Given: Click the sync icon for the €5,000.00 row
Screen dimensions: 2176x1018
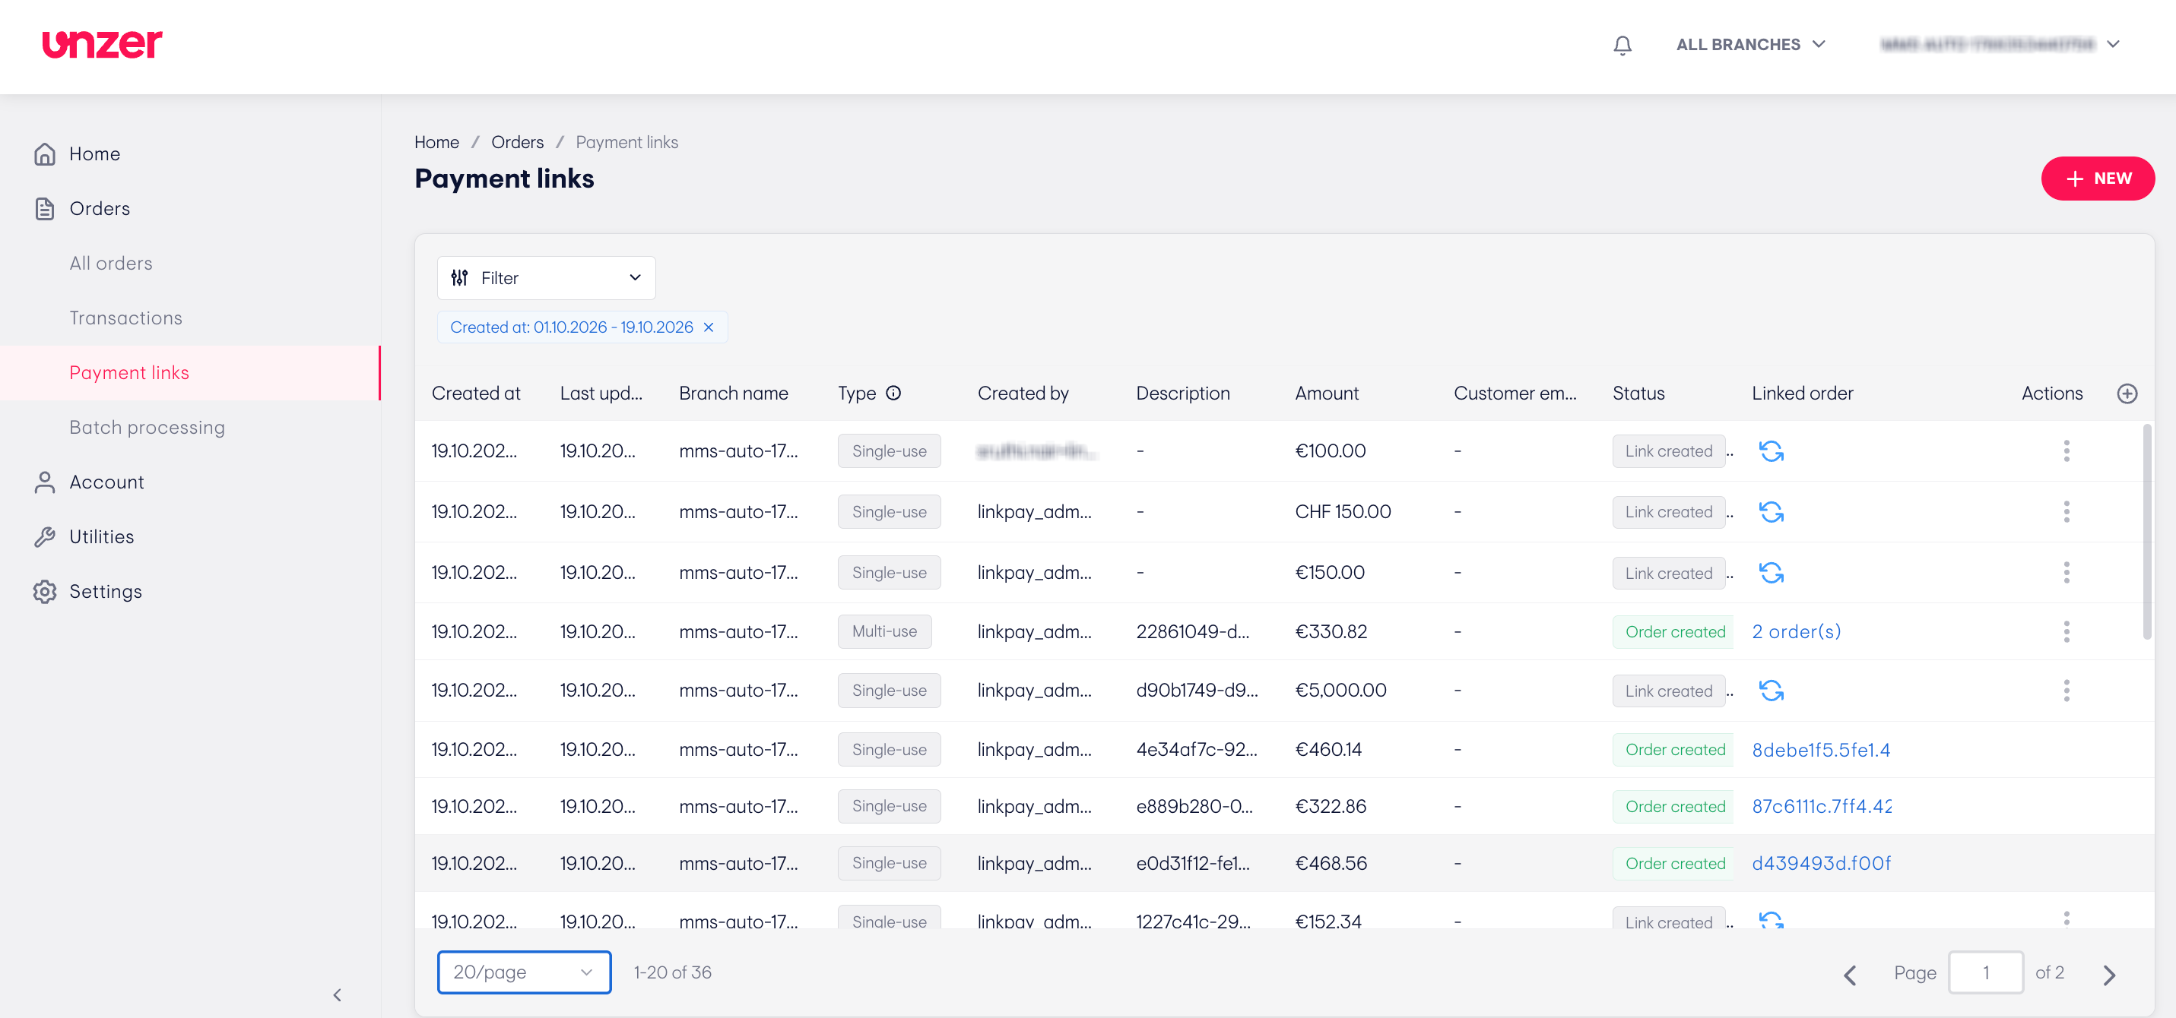Looking at the screenshot, I should coord(1771,691).
